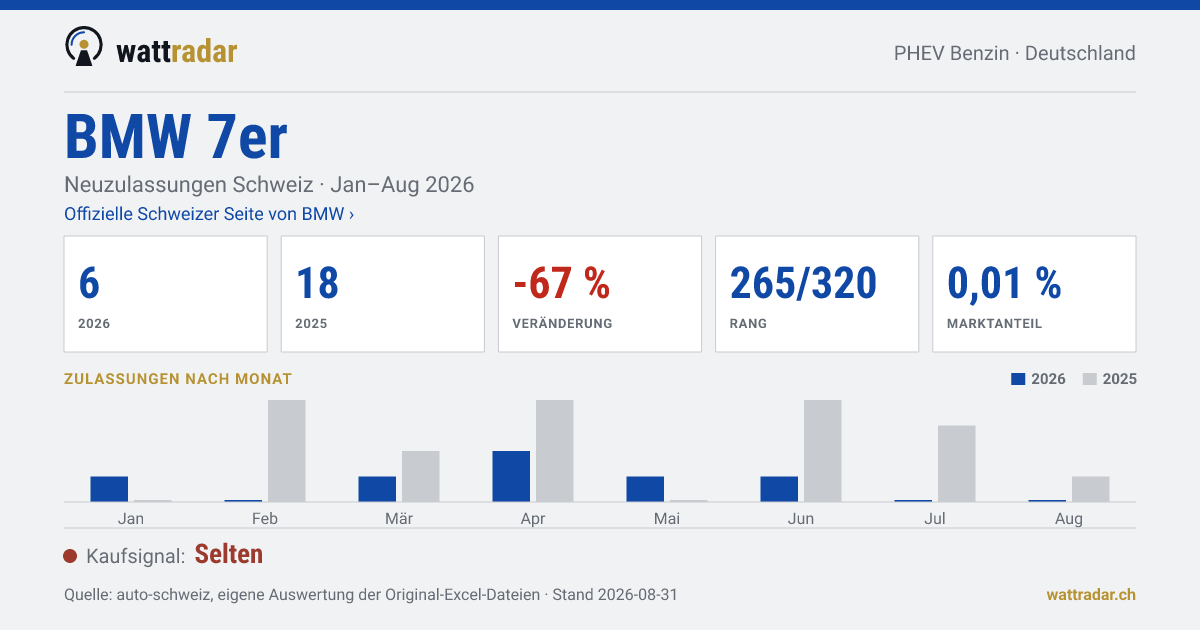Click the red Kaufsignal indicator dot

[70, 556]
